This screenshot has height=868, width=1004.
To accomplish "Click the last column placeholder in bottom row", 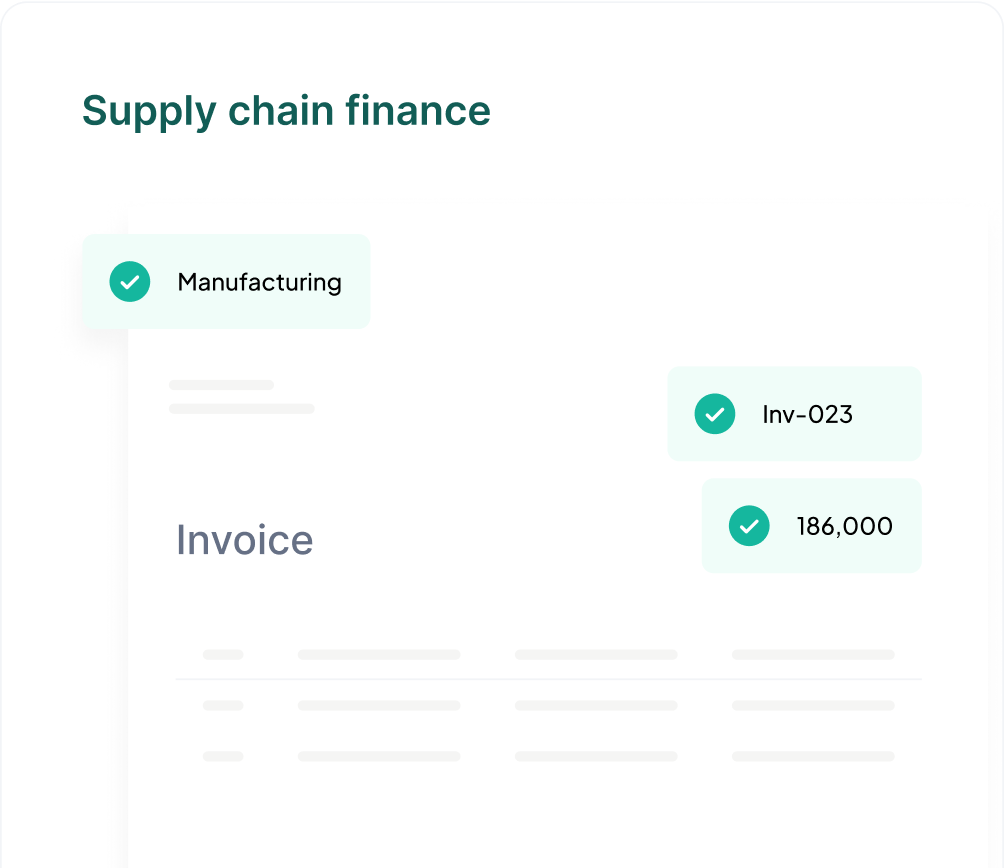I will tap(813, 757).
